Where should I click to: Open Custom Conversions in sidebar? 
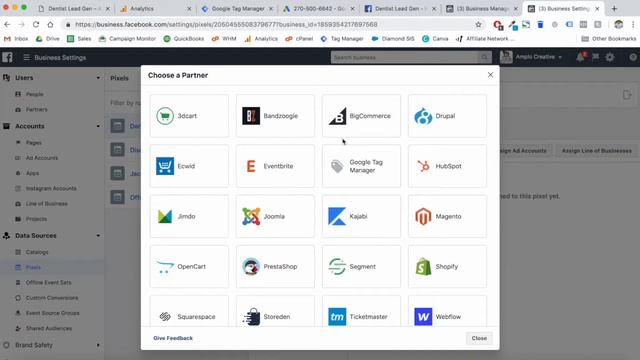(51, 298)
